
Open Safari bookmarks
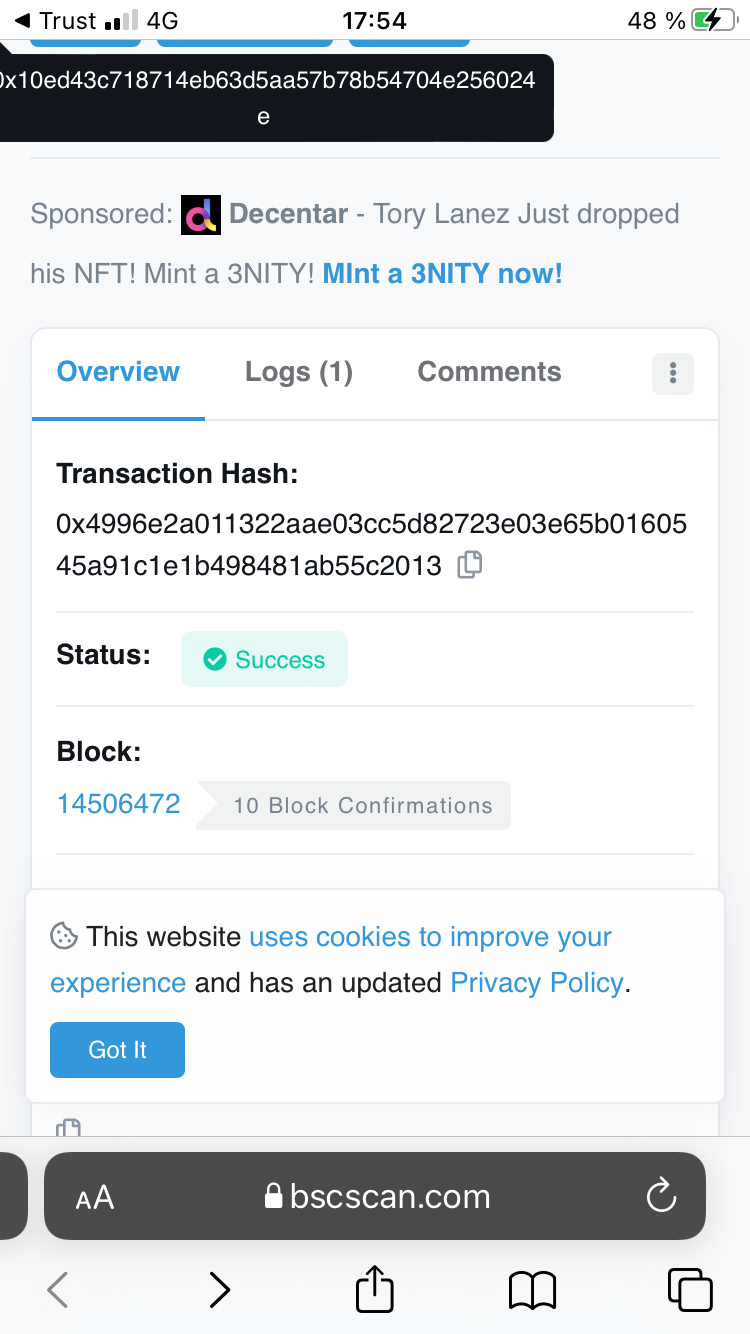click(x=532, y=1290)
